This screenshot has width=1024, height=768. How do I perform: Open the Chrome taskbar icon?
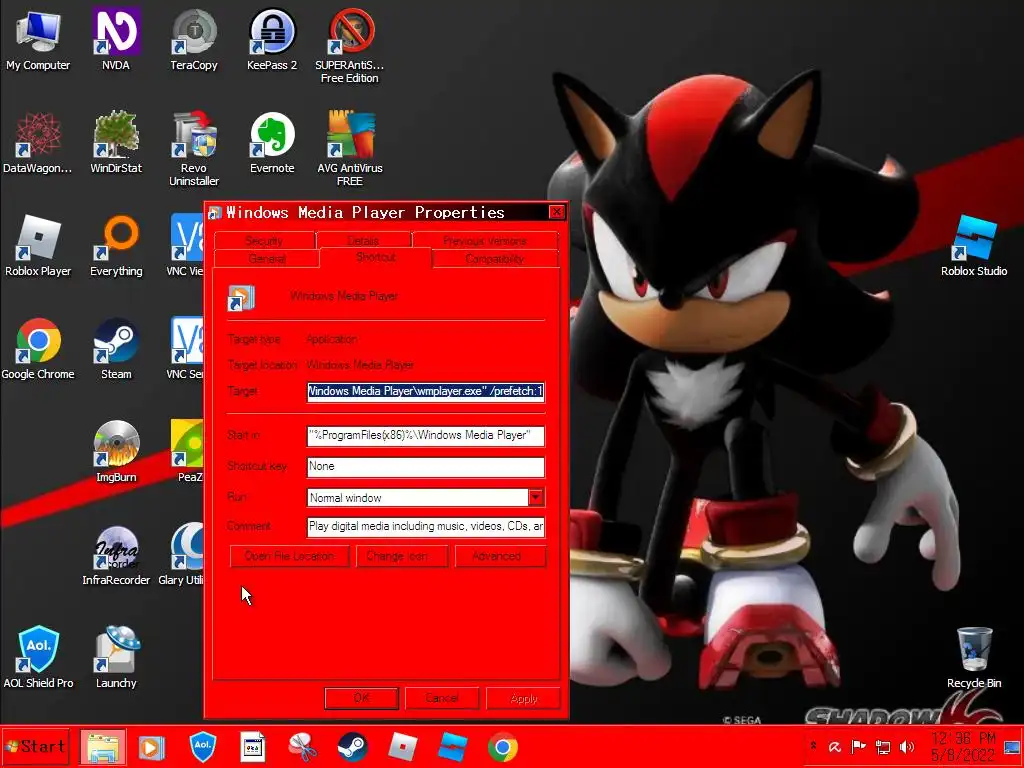[502, 747]
